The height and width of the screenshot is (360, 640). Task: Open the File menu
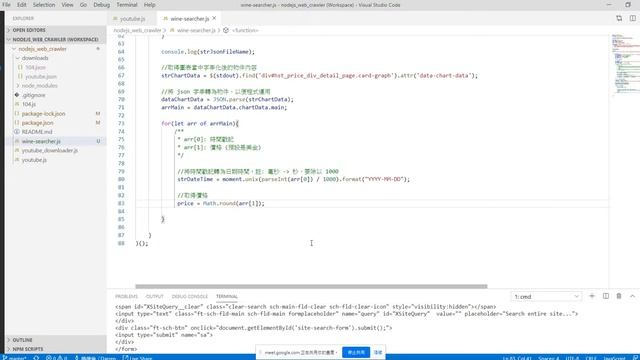point(6,5)
